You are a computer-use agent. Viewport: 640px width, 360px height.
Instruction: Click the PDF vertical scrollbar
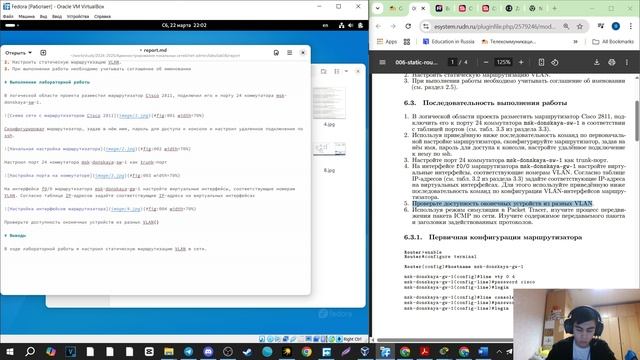(637, 121)
